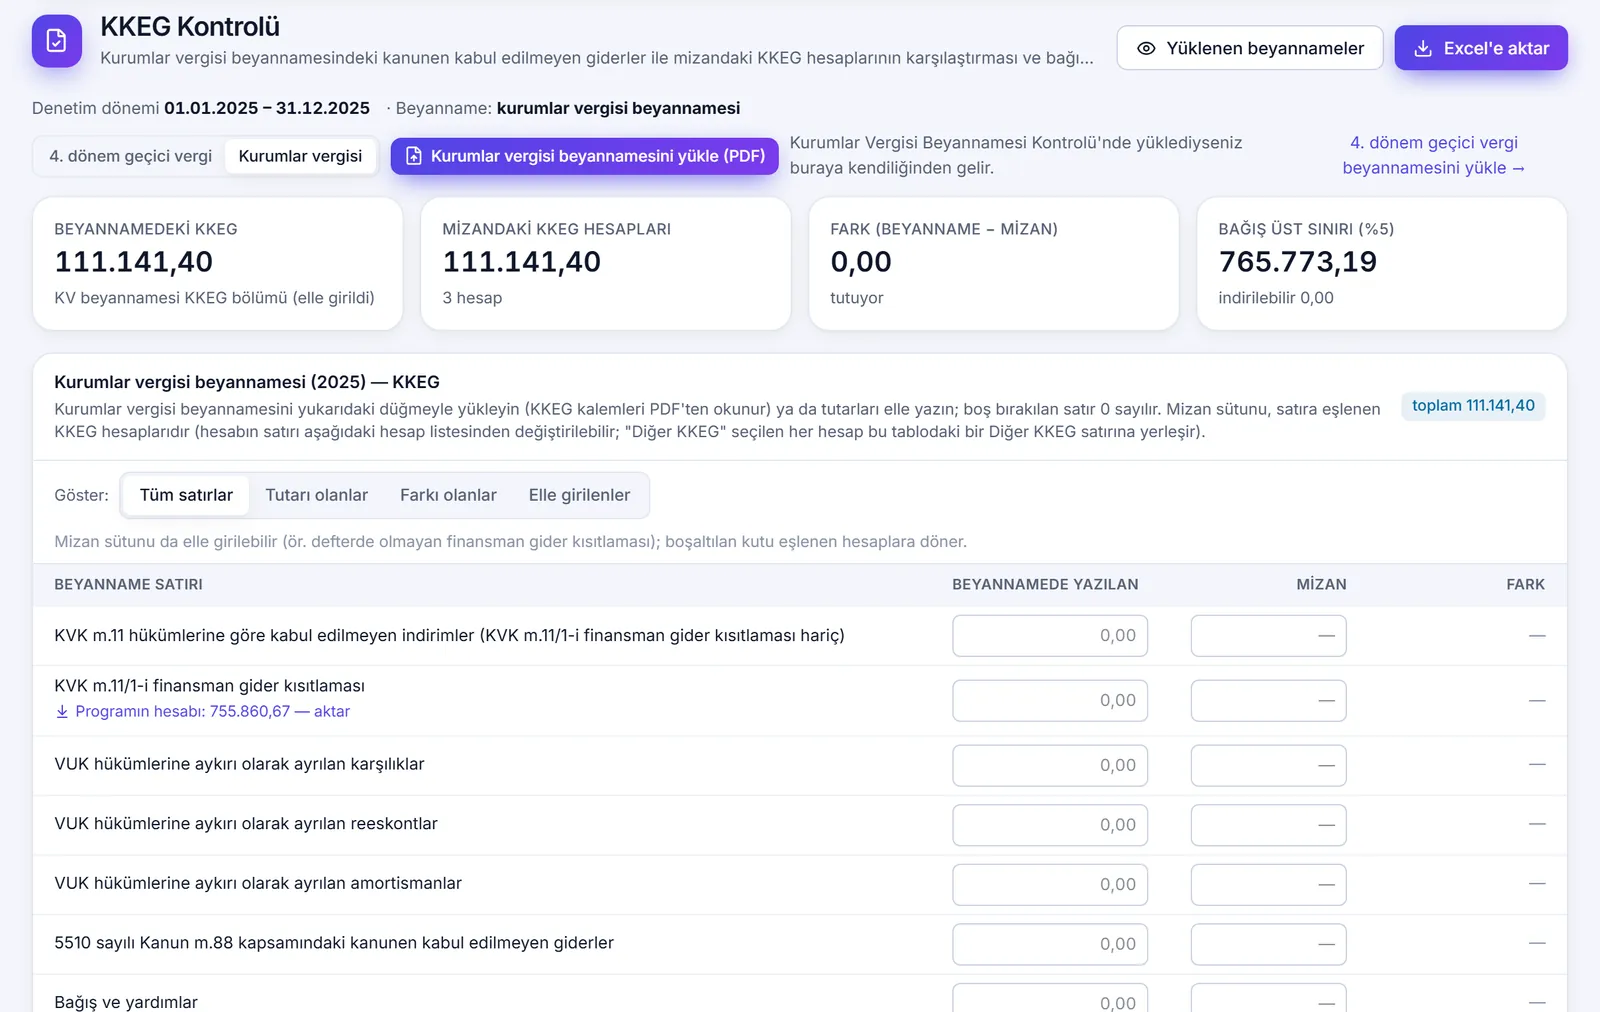Click the BEYANNAME SATIRI column header
Image resolution: width=1600 pixels, height=1012 pixels.
[128, 585]
